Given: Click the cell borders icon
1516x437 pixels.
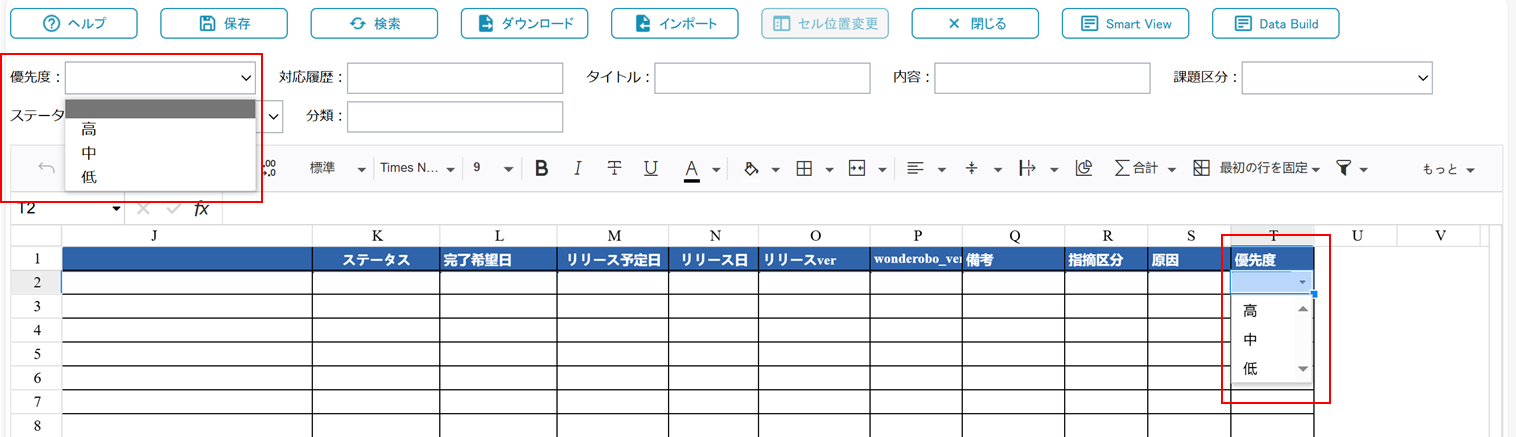Looking at the screenshot, I should 803,168.
